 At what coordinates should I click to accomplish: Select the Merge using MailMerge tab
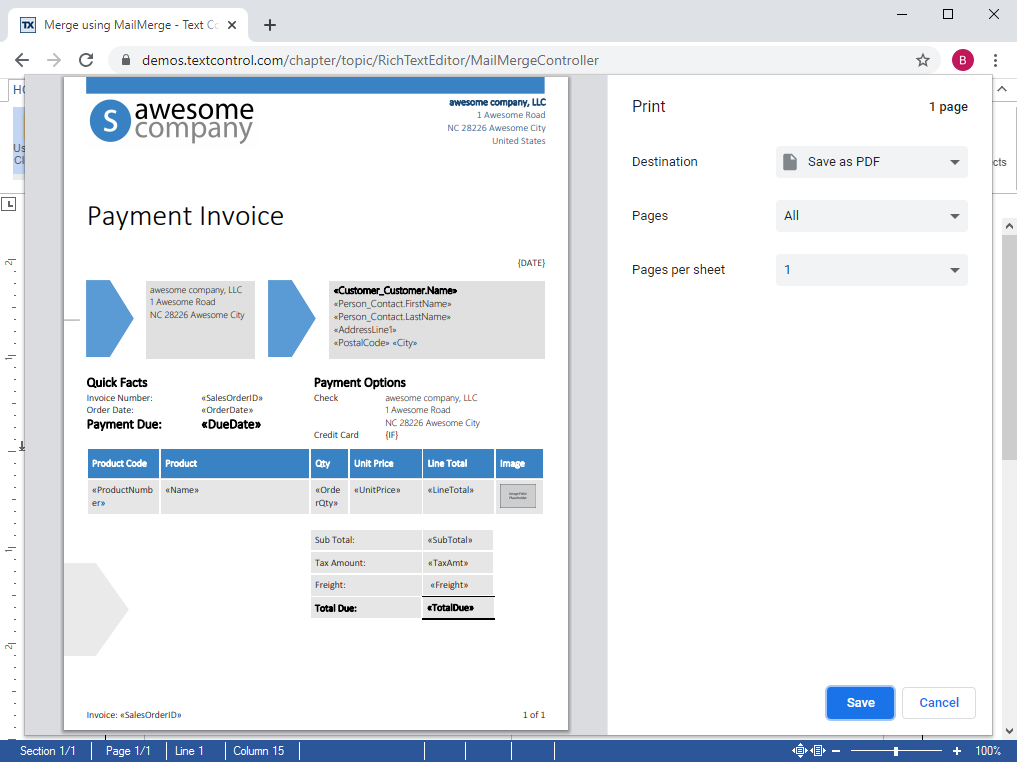tap(120, 25)
